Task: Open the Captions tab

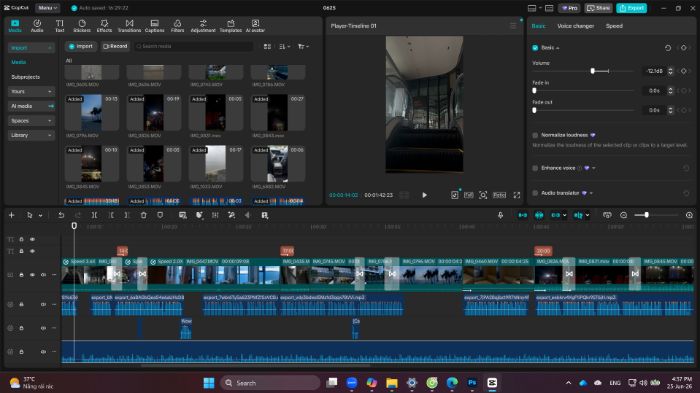Action: [x=154, y=26]
